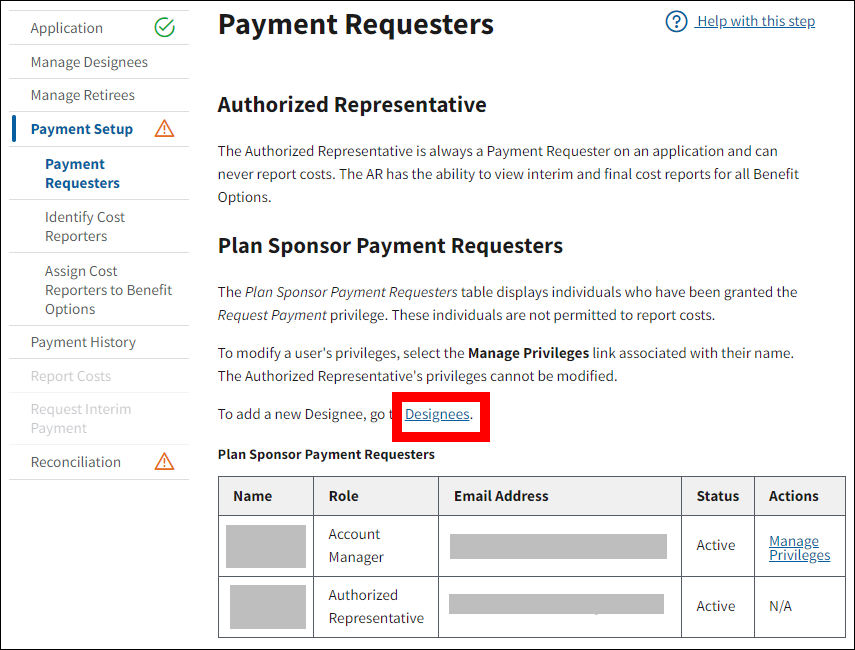This screenshot has height=650, width=855.
Task: Open Manage Retirees from the sidebar
Action: click(82, 95)
